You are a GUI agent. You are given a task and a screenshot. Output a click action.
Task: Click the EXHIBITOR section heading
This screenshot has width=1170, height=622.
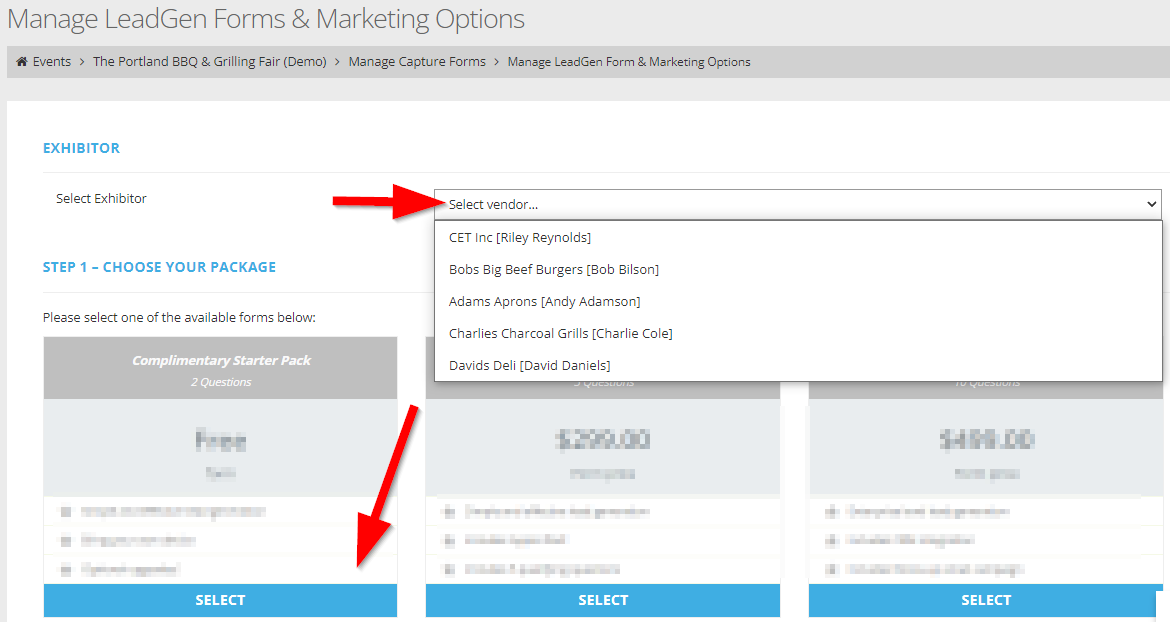click(x=81, y=148)
